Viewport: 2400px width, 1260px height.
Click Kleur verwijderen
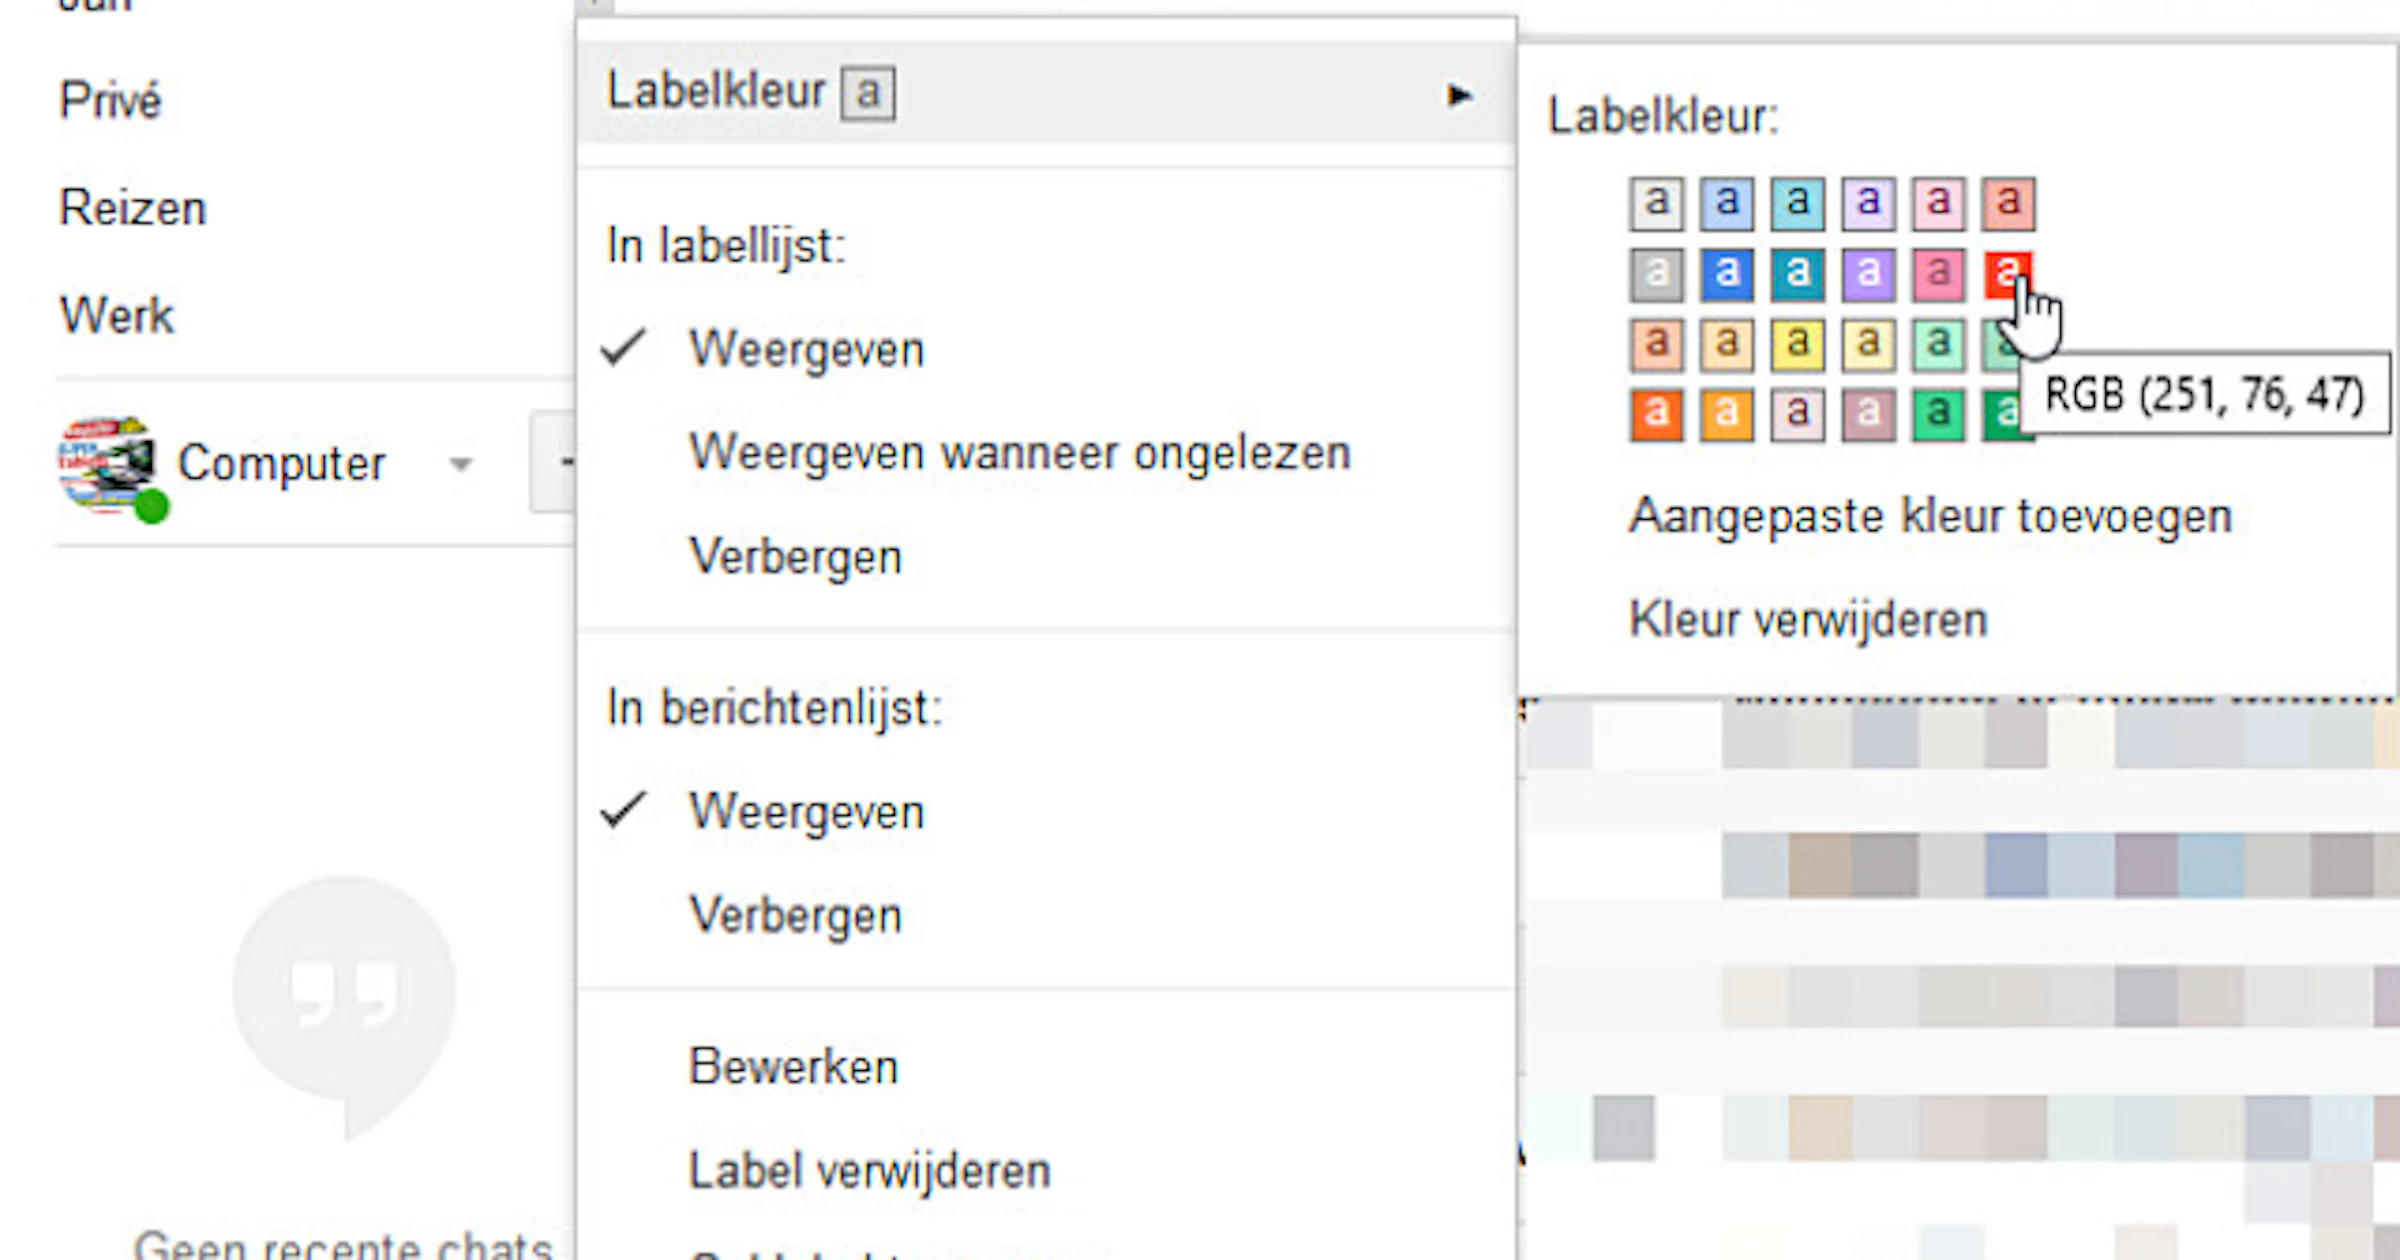pos(1808,620)
